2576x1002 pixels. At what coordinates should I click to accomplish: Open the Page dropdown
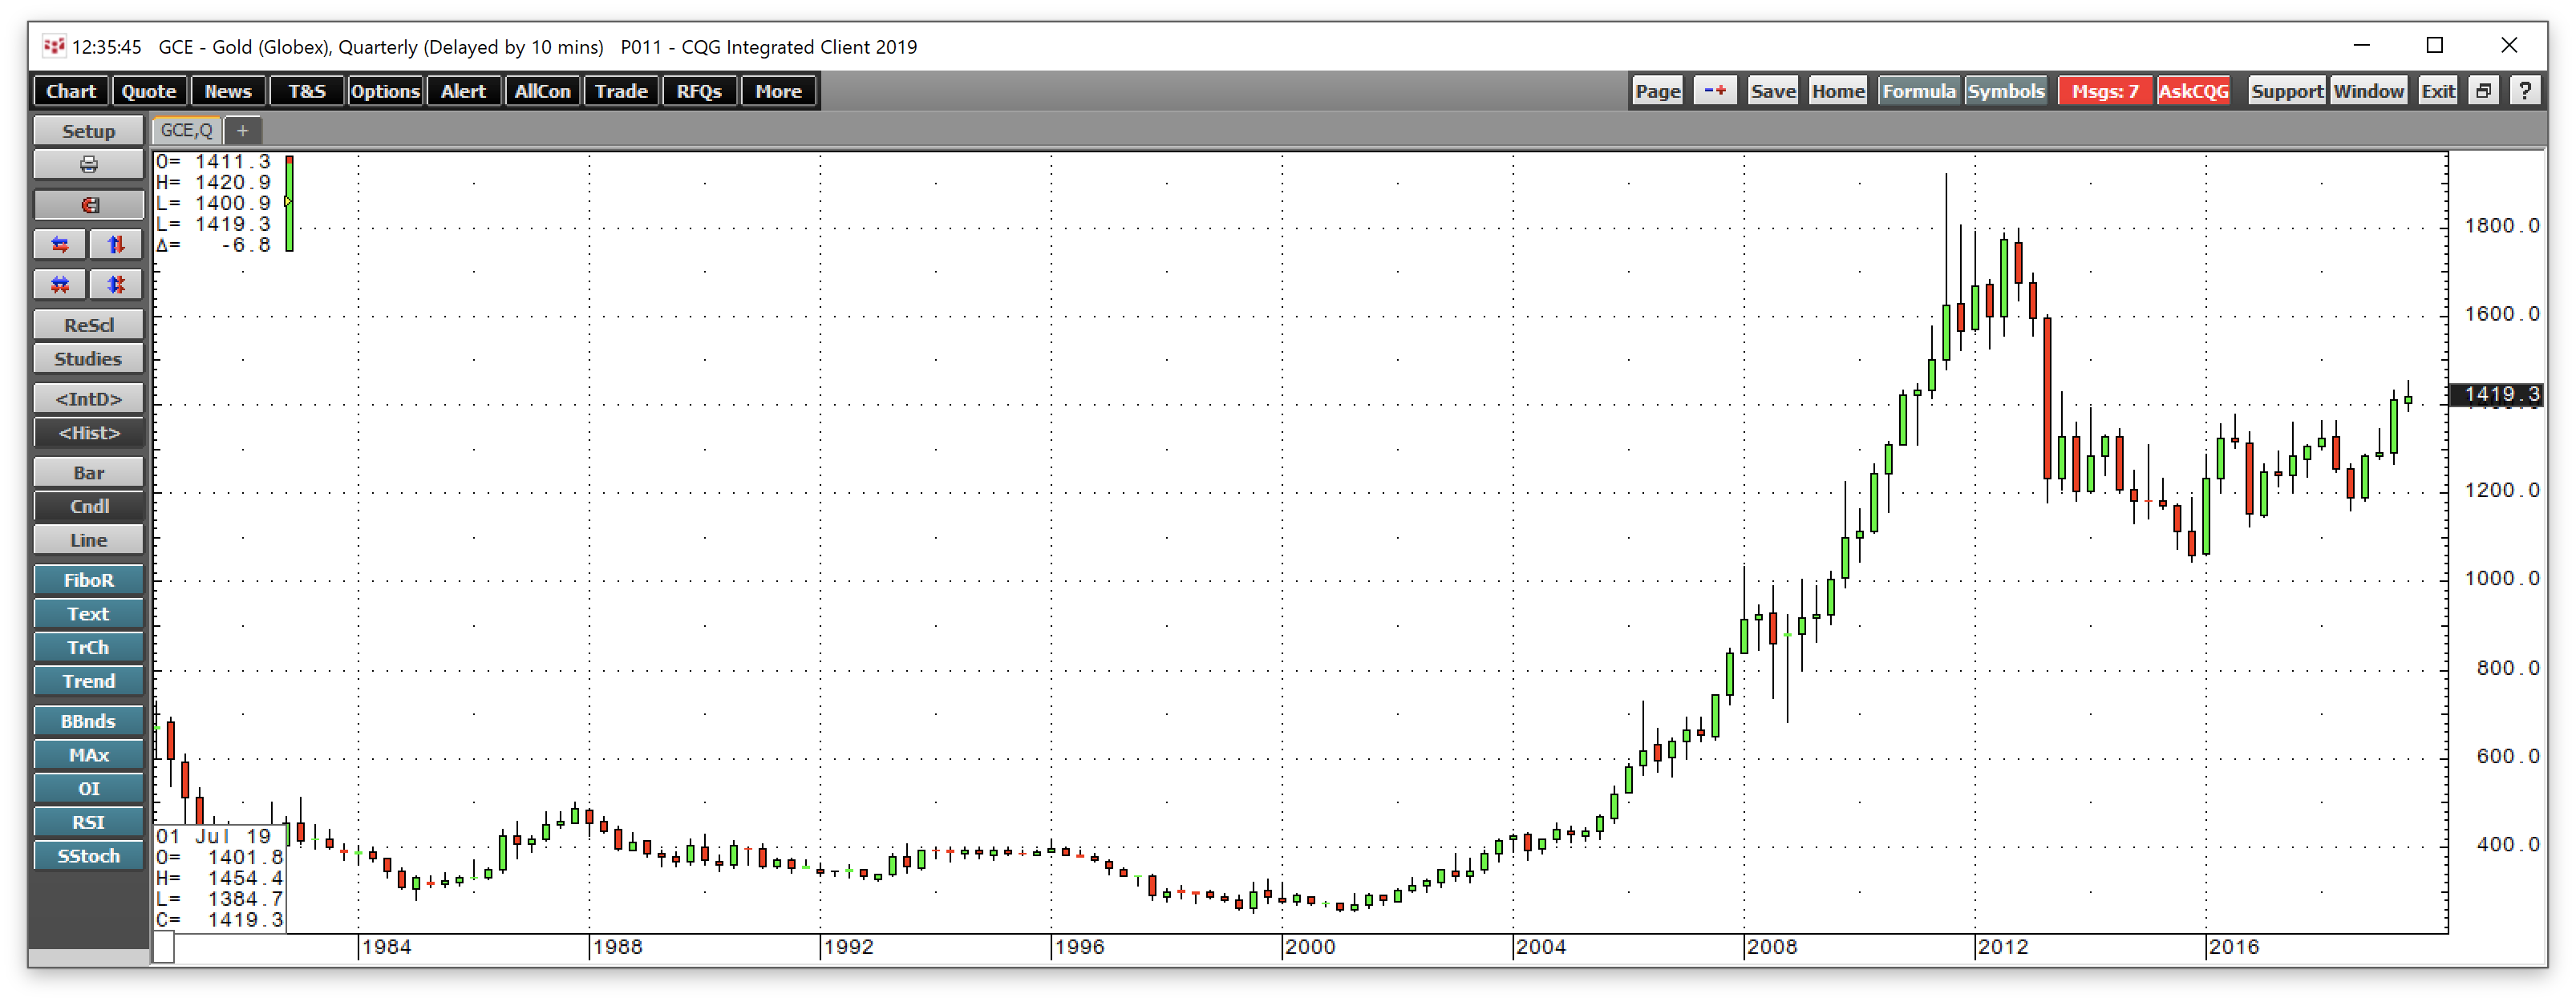[x=1657, y=91]
